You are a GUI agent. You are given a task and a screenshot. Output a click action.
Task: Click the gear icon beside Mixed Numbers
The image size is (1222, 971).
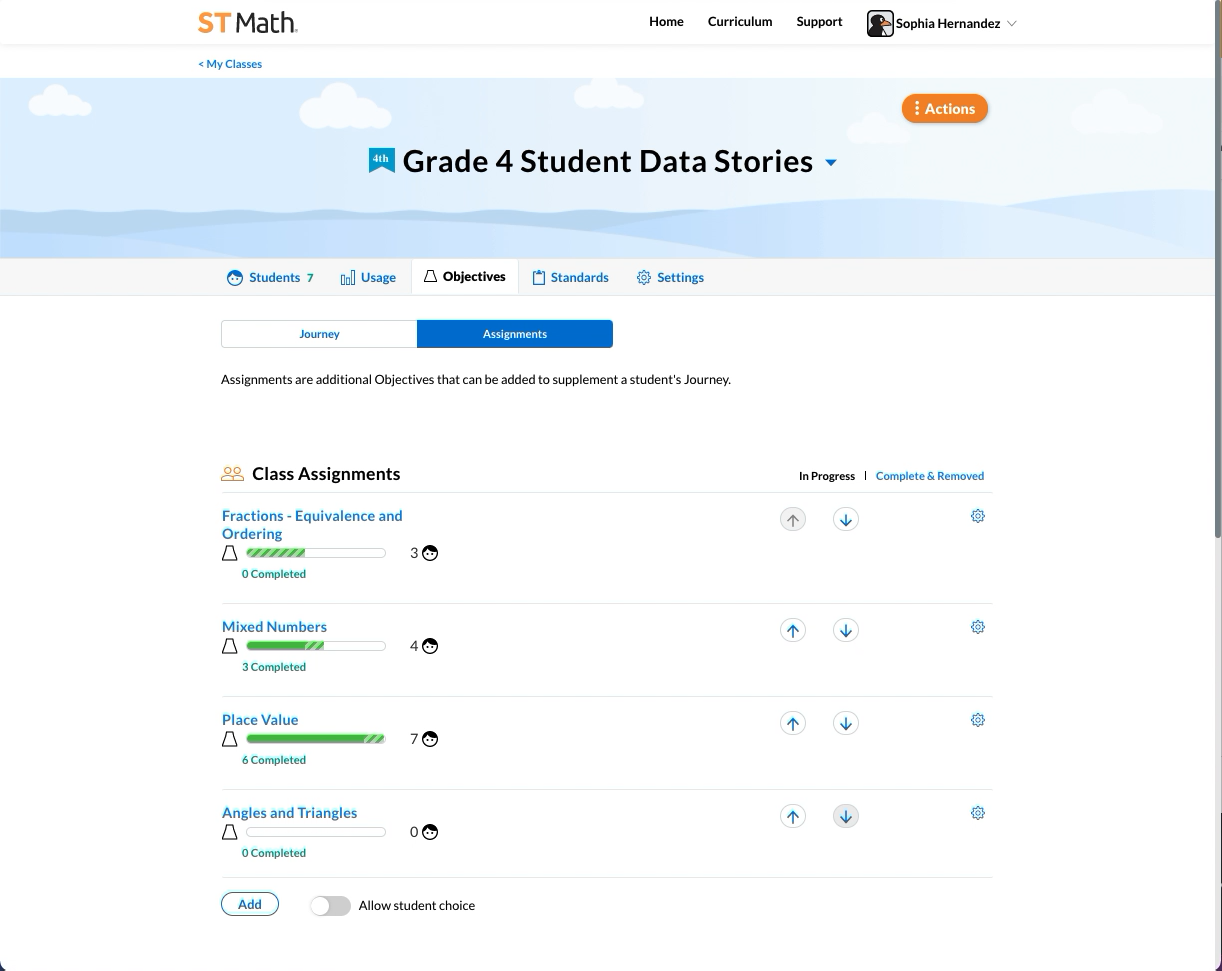tap(977, 626)
